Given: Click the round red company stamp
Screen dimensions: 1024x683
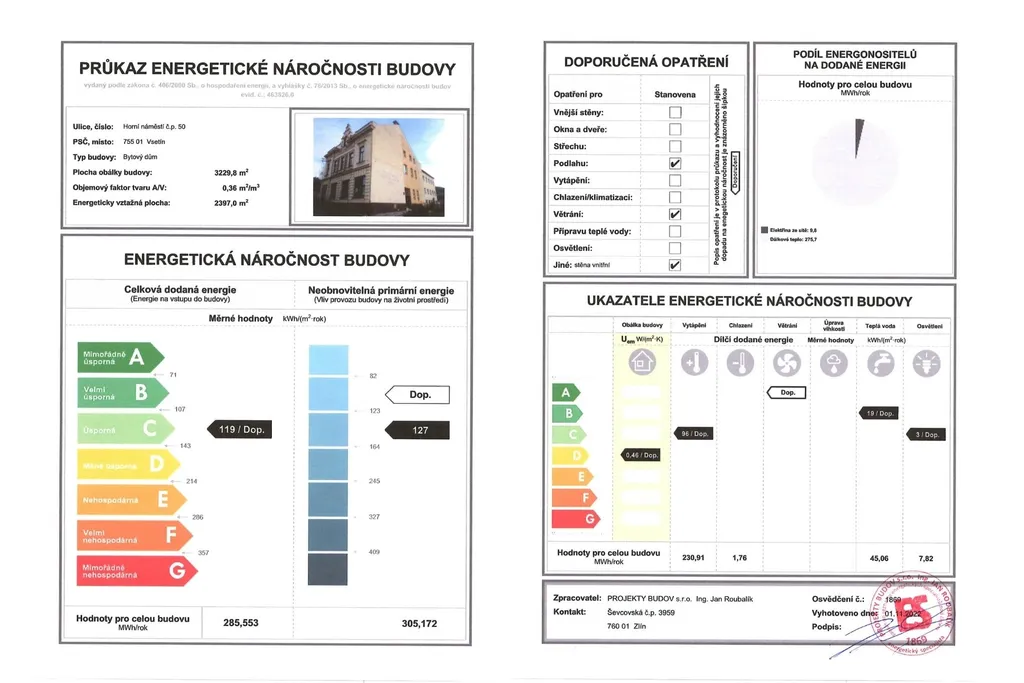Looking at the screenshot, I should pyautogui.click(x=914, y=613).
